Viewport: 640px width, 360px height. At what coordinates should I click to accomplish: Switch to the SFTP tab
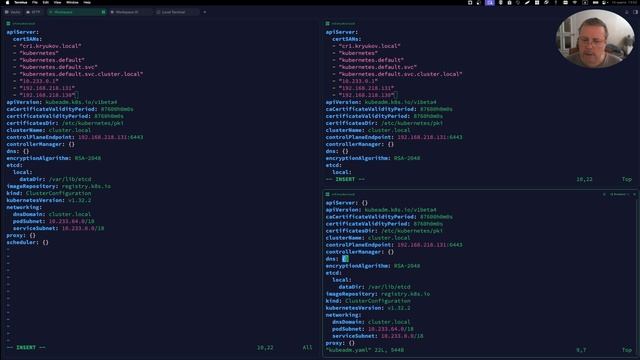33,12
